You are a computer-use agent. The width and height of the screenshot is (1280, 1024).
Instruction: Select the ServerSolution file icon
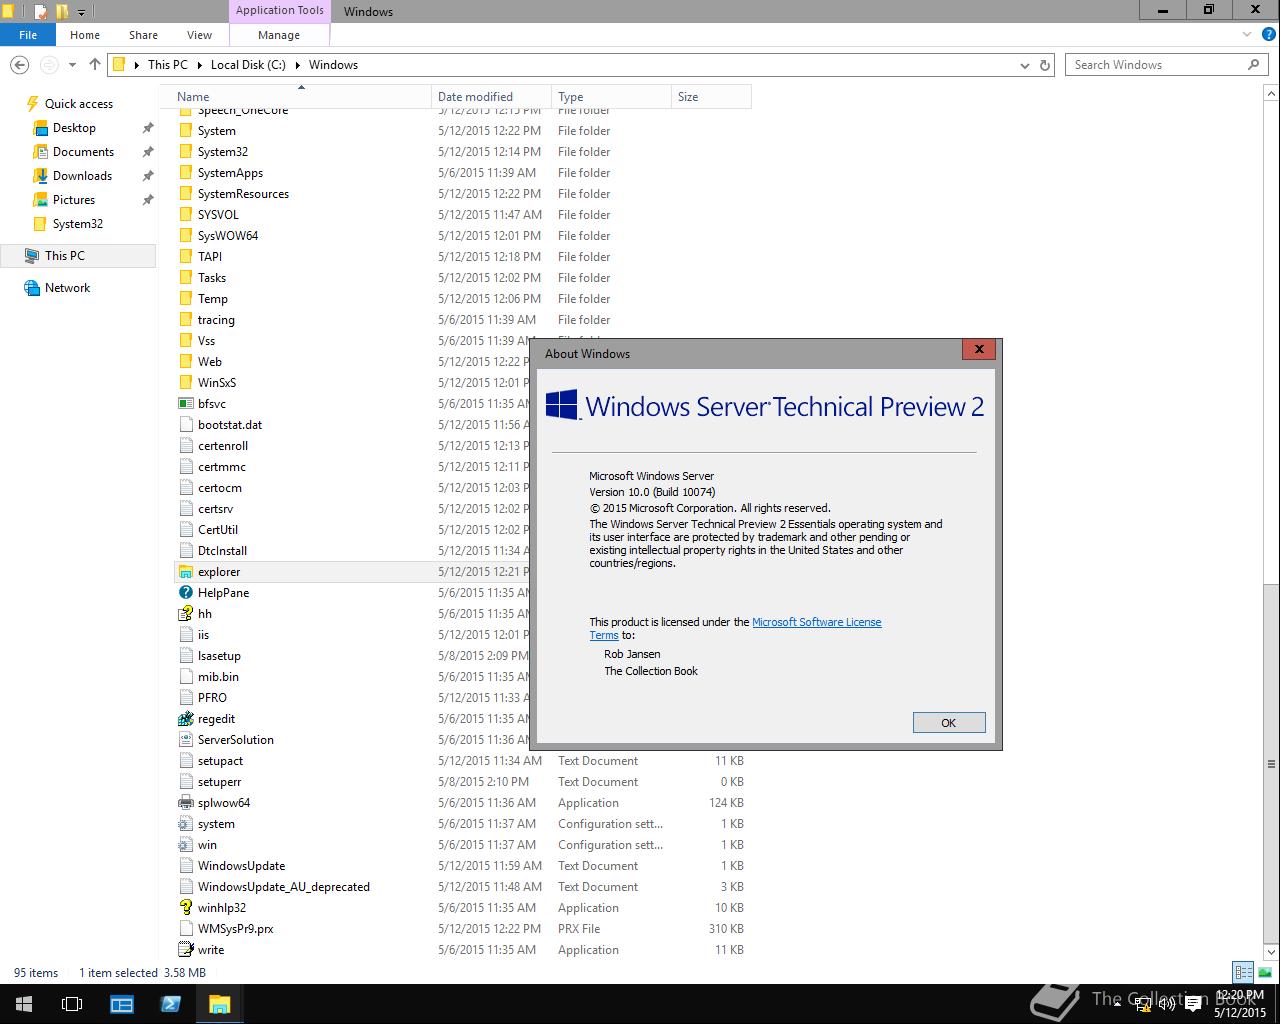185,740
